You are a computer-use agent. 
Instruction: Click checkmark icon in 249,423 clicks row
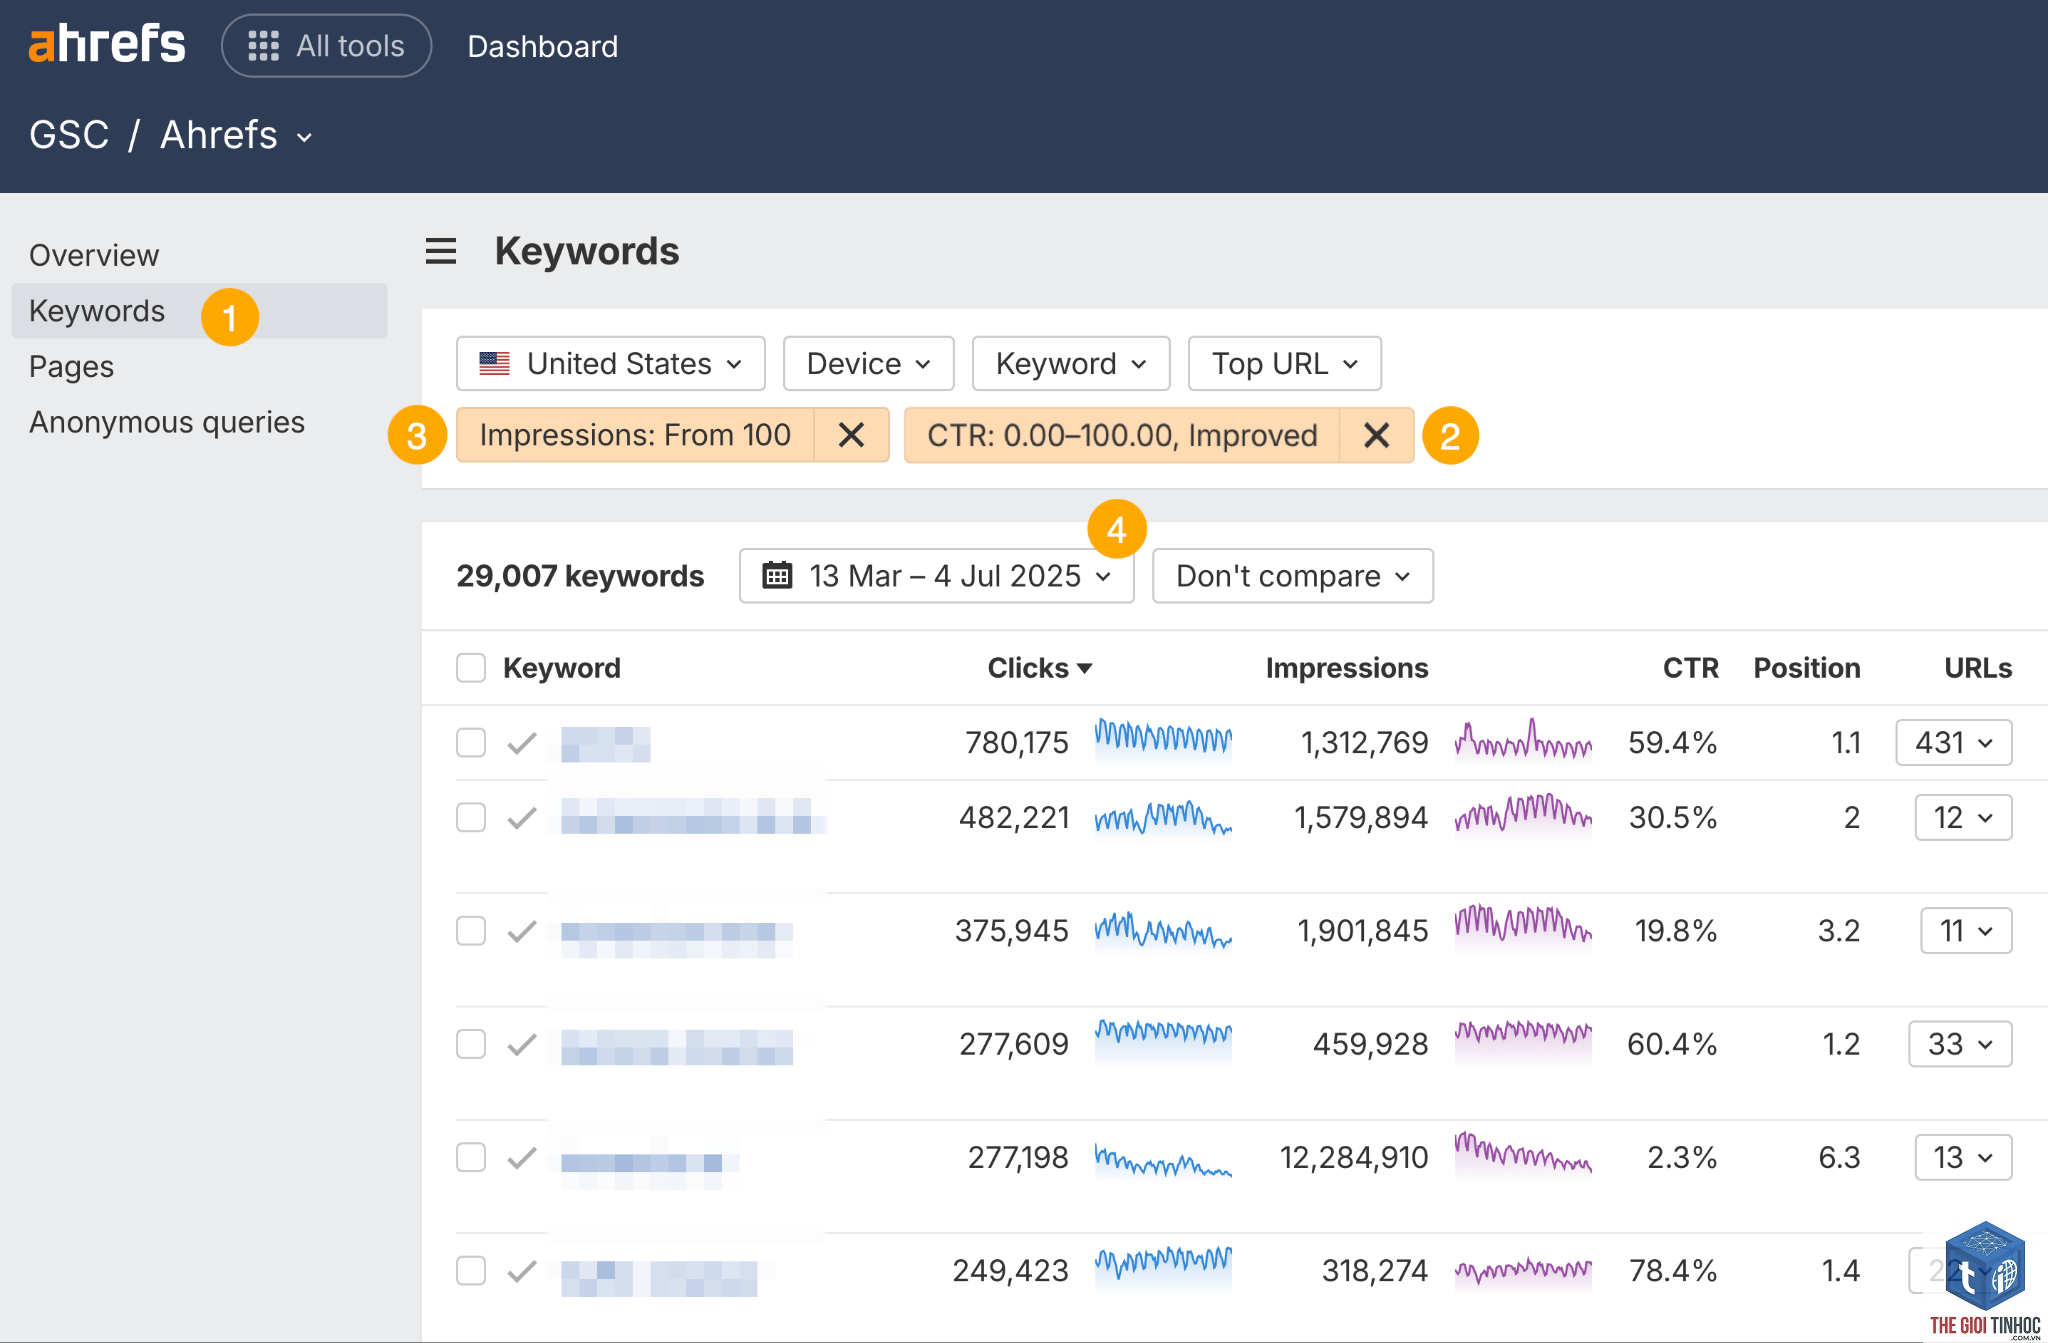[x=522, y=1271]
